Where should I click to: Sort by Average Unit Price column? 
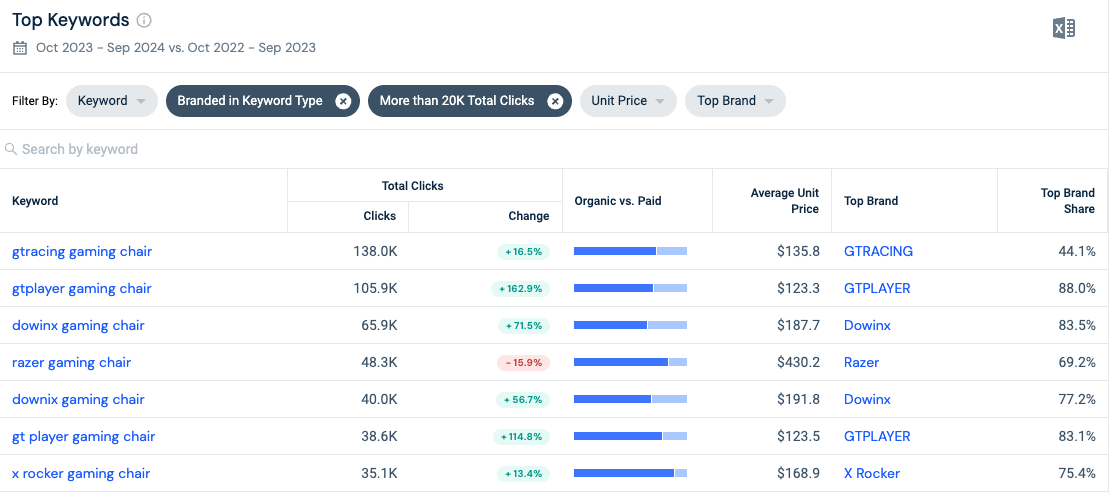(x=784, y=201)
